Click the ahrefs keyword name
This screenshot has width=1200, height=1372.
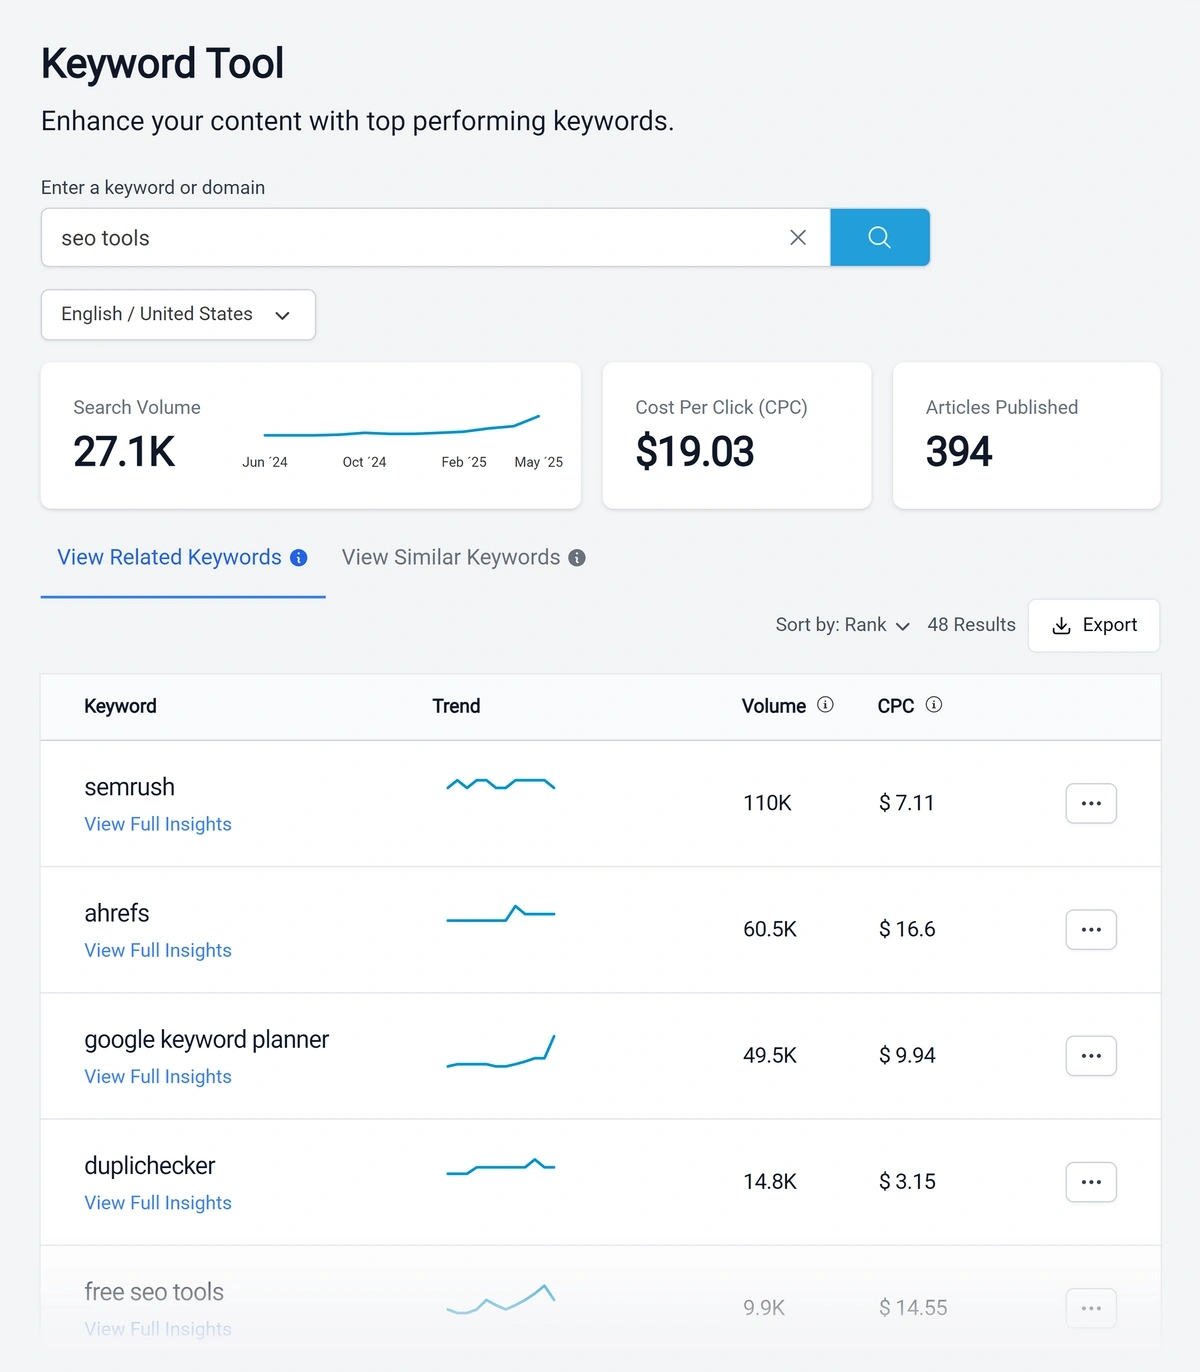pyautogui.click(x=116, y=913)
